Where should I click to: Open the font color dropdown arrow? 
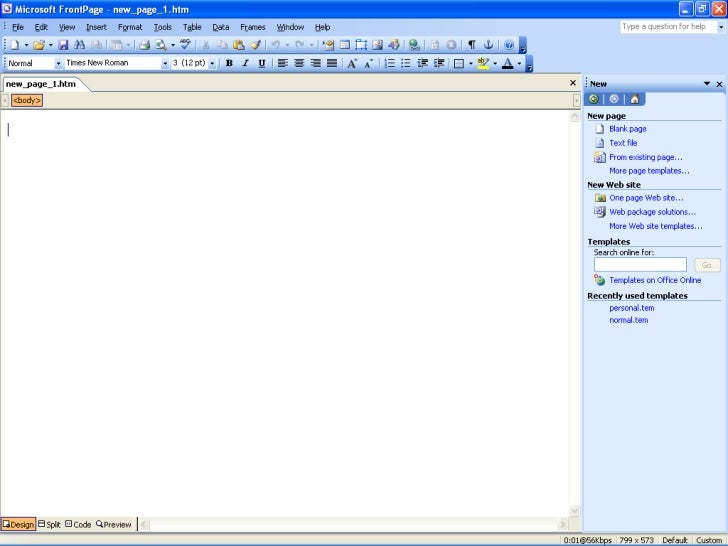pos(519,64)
